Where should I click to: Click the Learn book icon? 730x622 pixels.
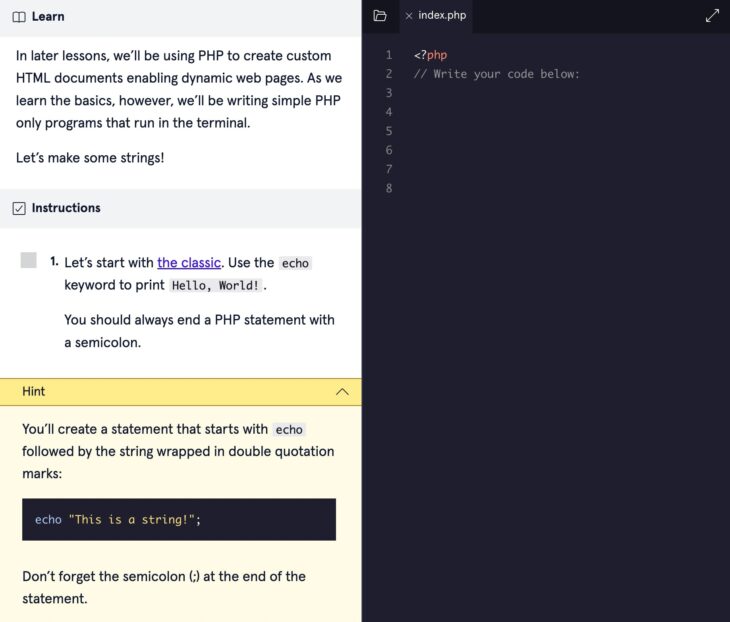19,17
